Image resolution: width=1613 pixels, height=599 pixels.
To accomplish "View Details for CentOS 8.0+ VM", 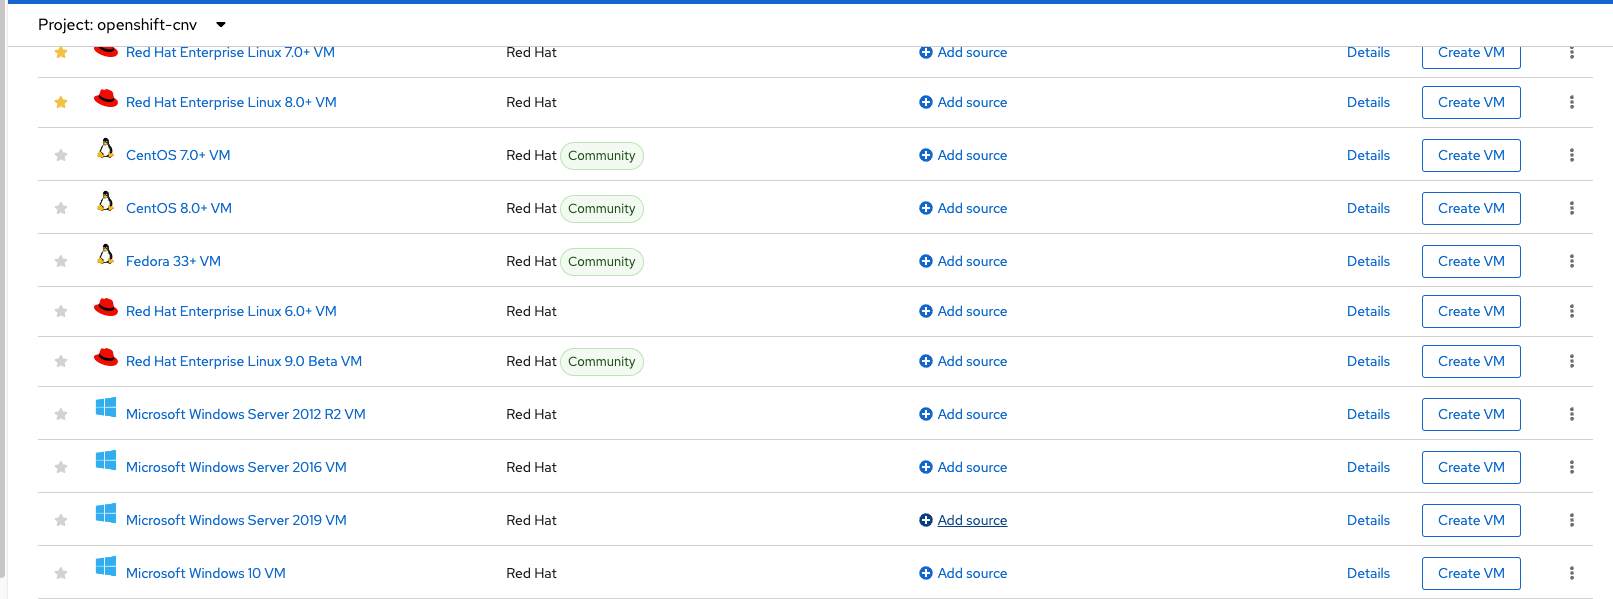I will click(x=1368, y=208).
